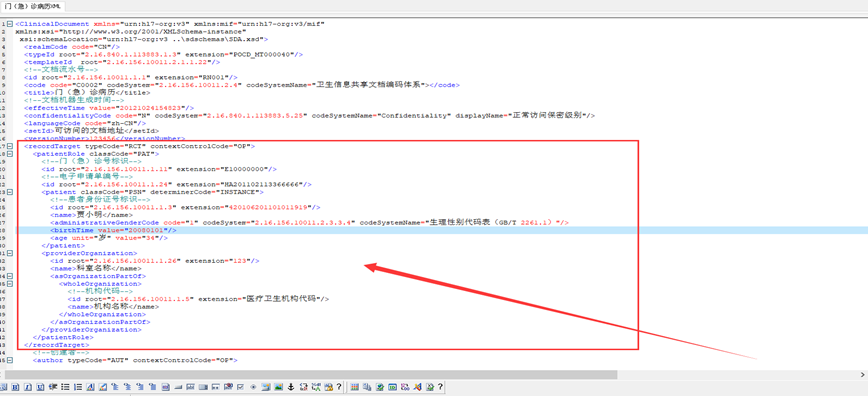Image resolution: width=868 pixels, height=396 pixels.
Task: Click the closing /recordTarget tag line
Action: (56, 344)
